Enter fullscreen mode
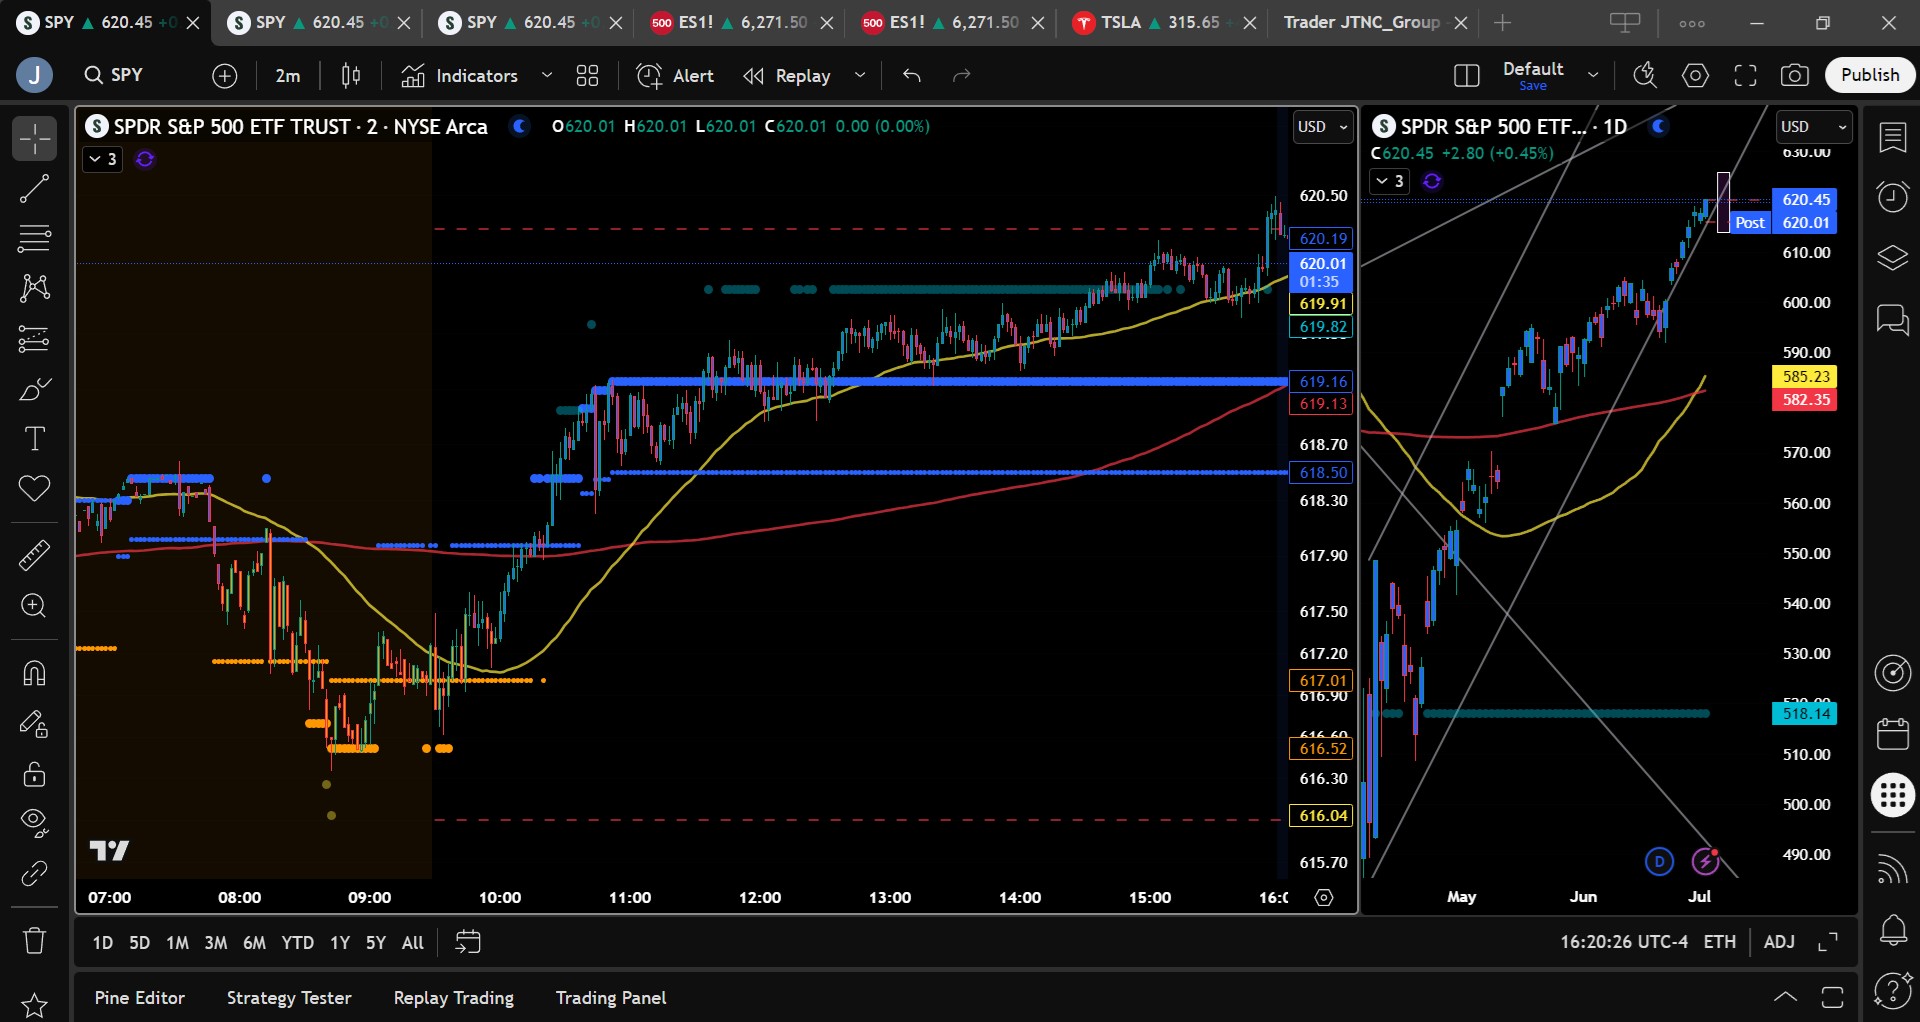1920x1022 pixels. 1745,75
